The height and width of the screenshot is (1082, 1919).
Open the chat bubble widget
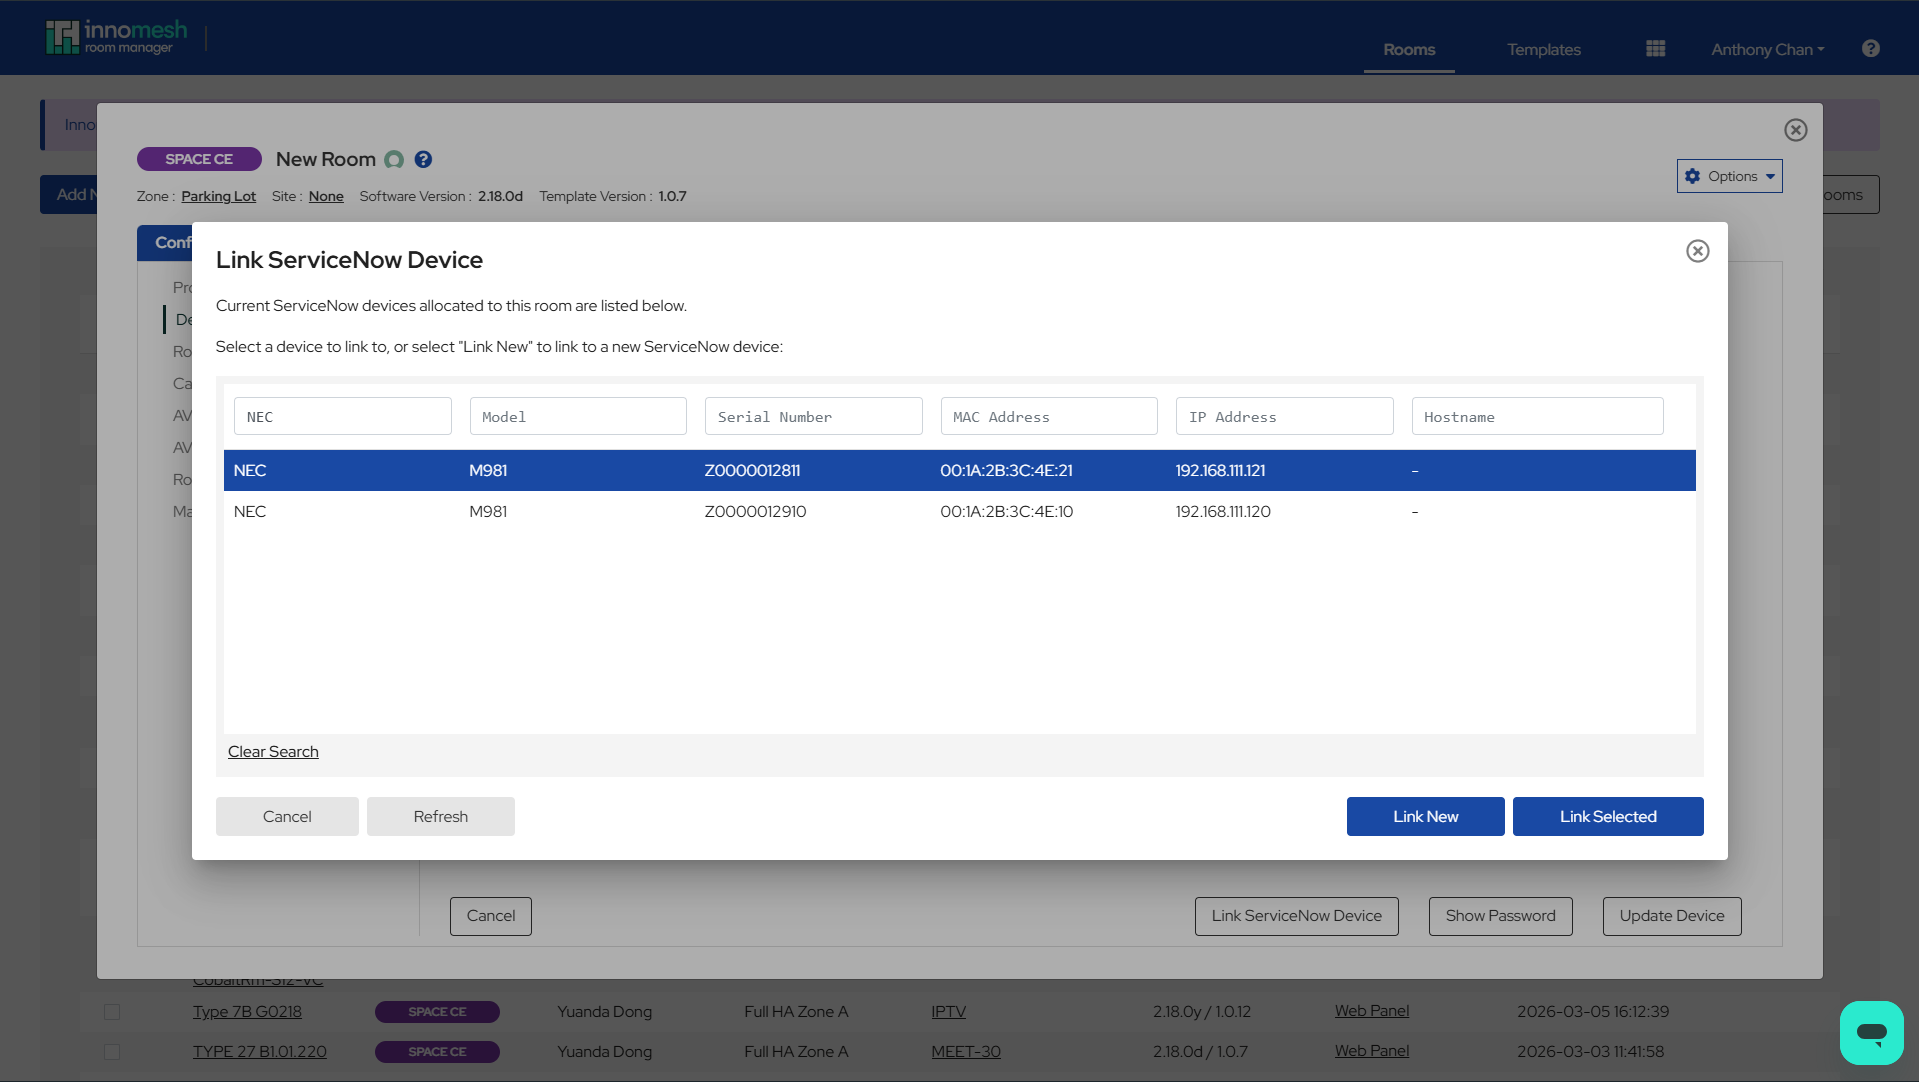click(1871, 1032)
